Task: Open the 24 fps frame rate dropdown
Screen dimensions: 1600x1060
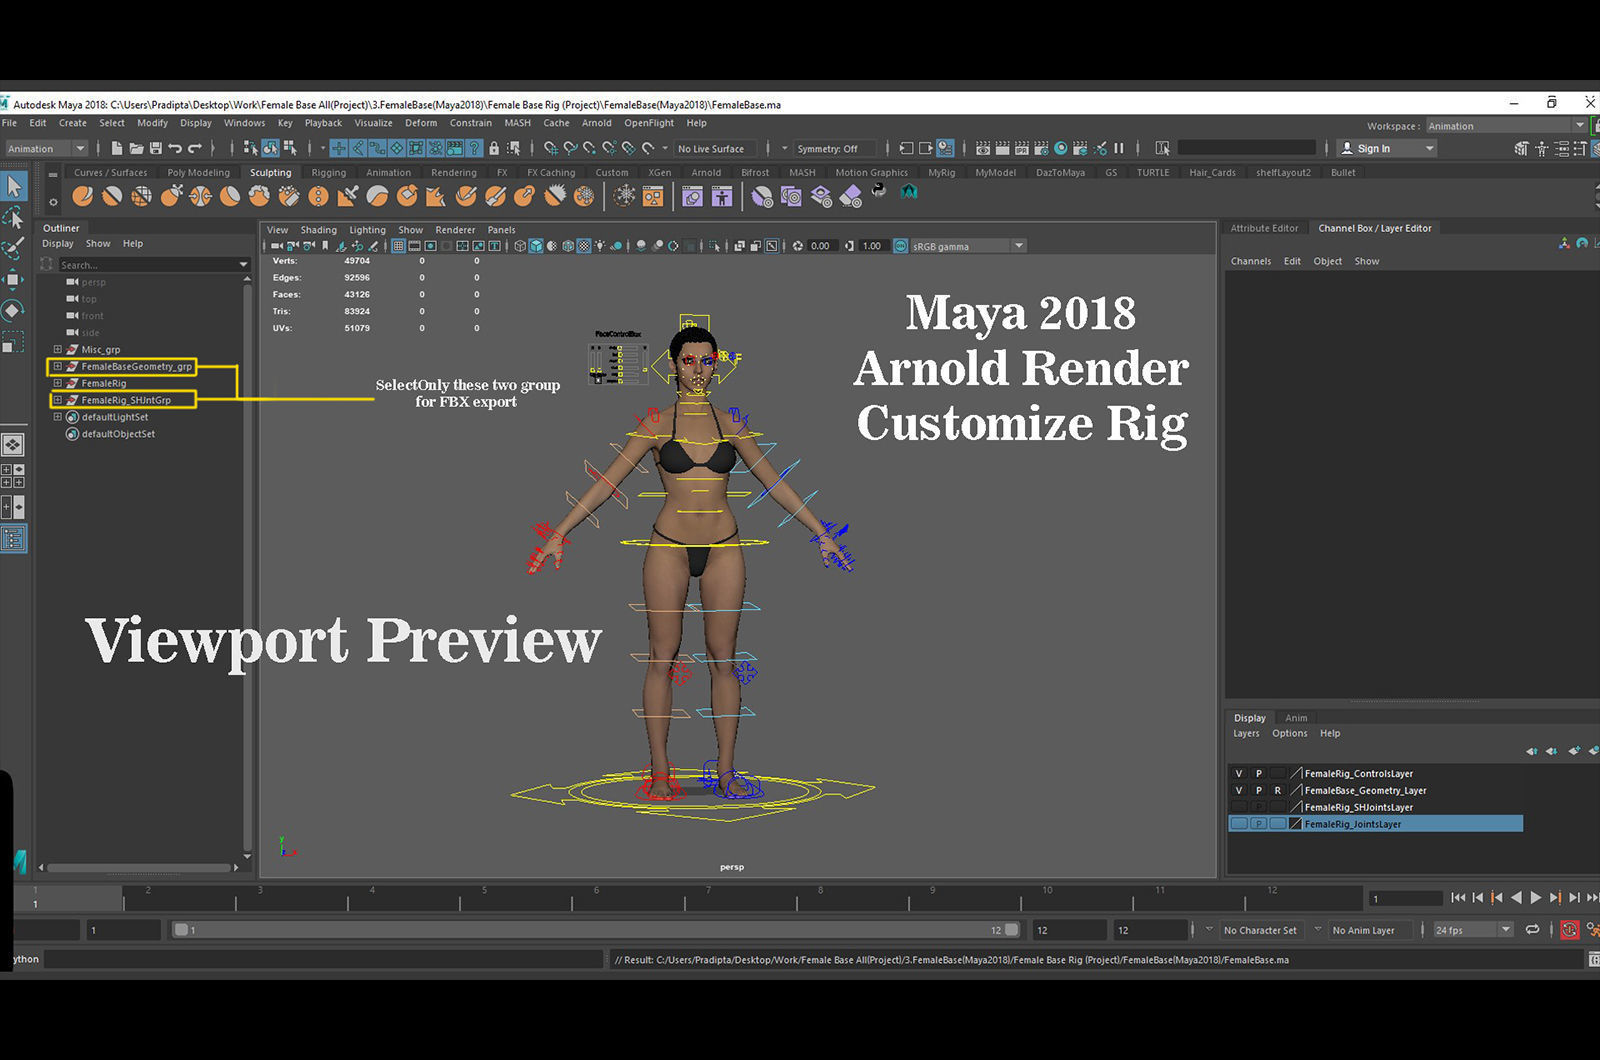Action: pyautogui.click(x=1473, y=930)
